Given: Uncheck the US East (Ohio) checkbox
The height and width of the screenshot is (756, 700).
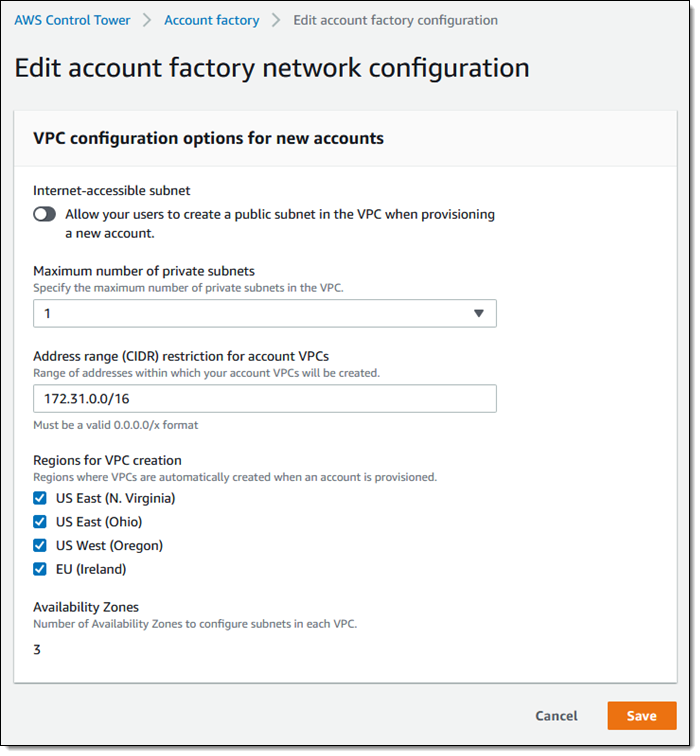Looking at the screenshot, I should [x=40, y=522].
